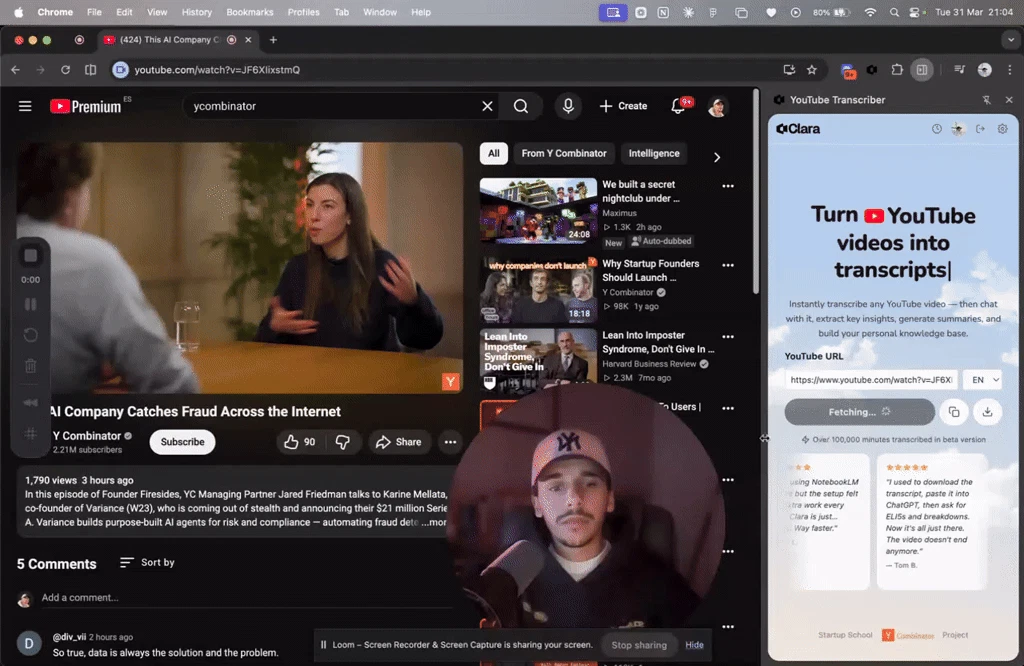Bookmark this page with star icon
Image resolution: width=1024 pixels, height=666 pixels.
tap(812, 70)
